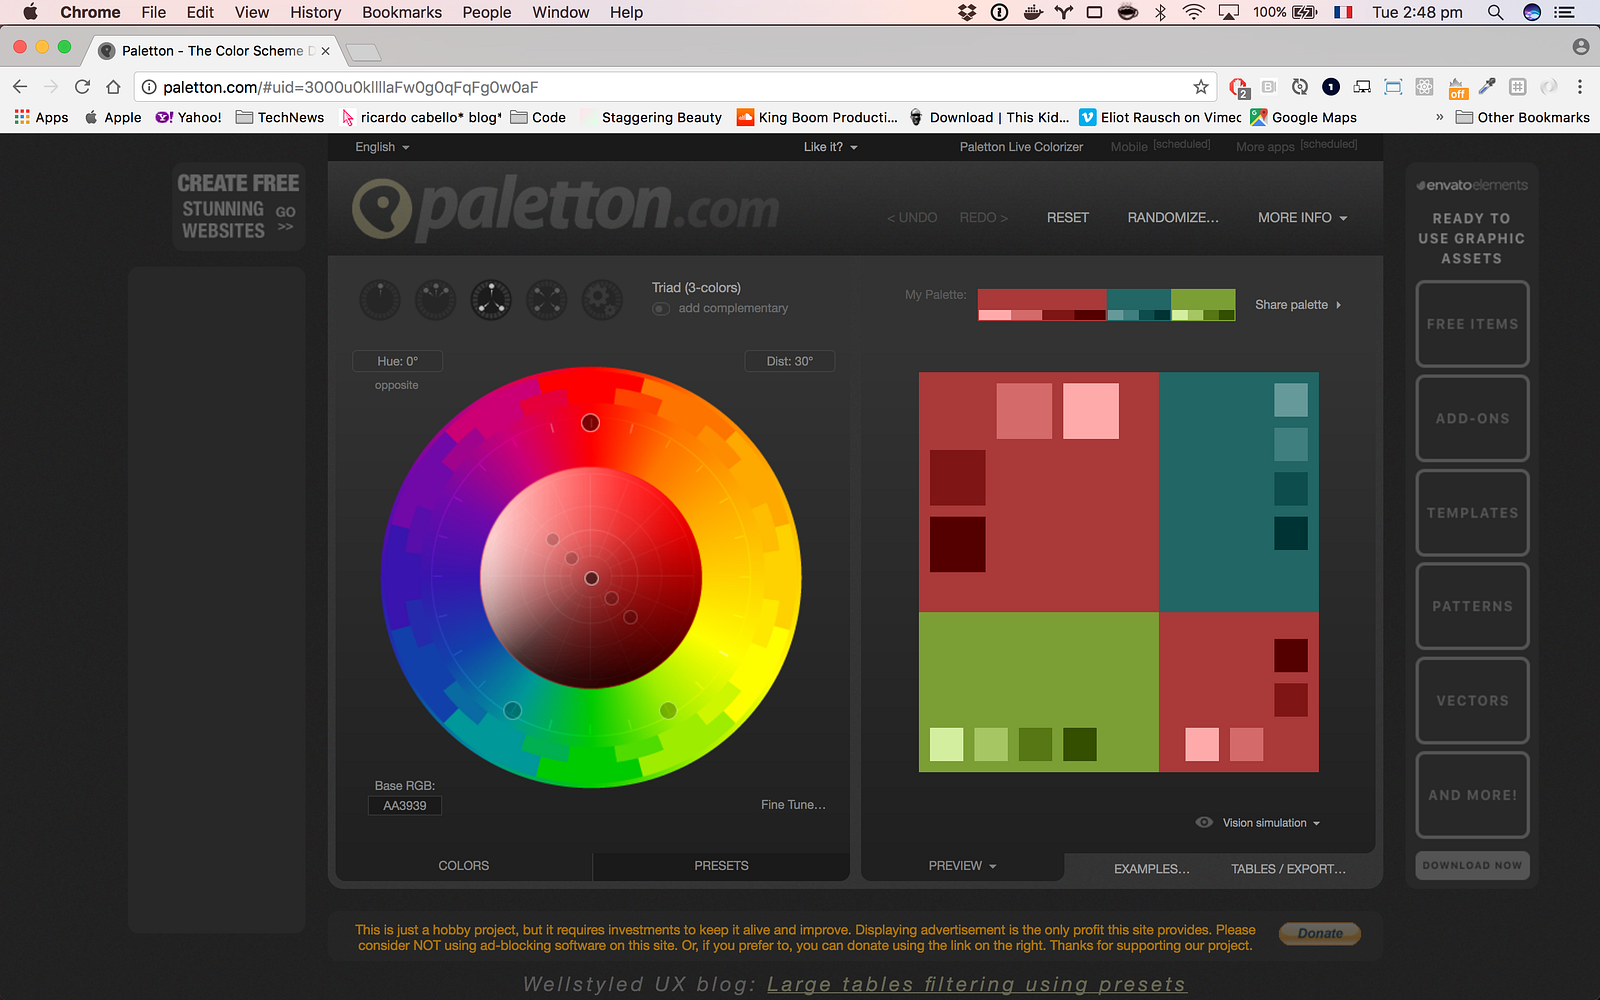Select the primary red hue dot on the color wheel
The width and height of the screenshot is (1600, 1000).
tap(591, 423)
